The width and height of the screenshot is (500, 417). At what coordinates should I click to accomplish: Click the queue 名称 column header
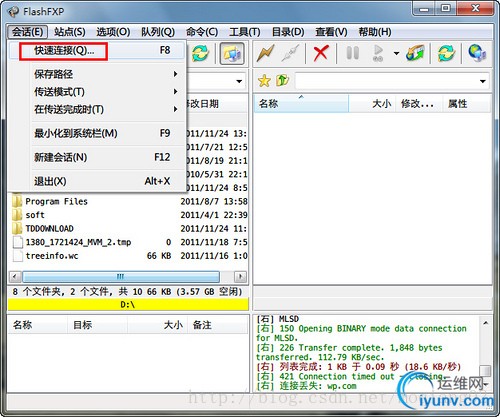[38, 325]
